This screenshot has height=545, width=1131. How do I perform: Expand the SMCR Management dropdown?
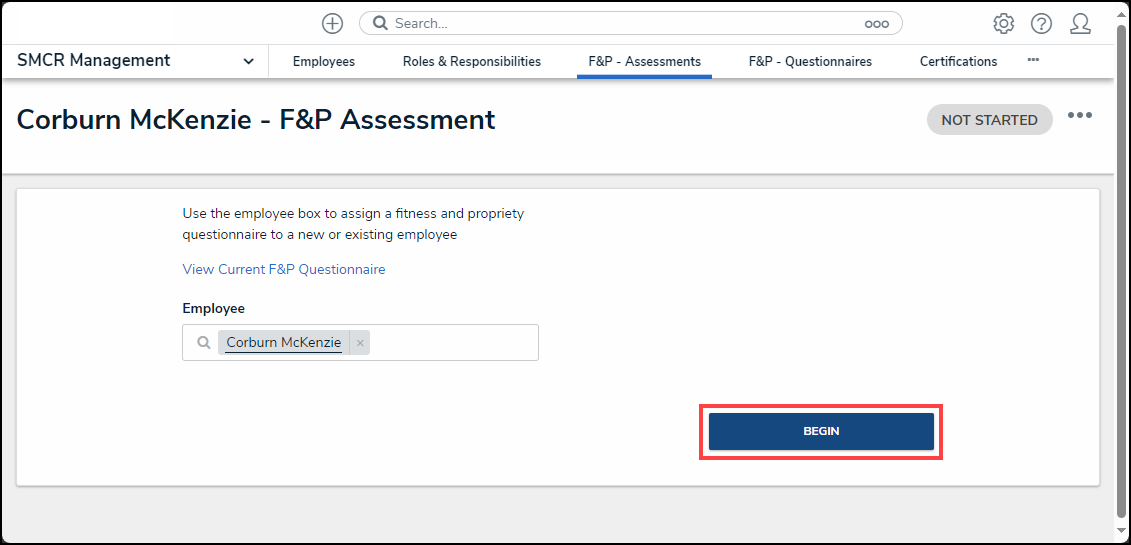pyautogui.click(x=248, y=62)
